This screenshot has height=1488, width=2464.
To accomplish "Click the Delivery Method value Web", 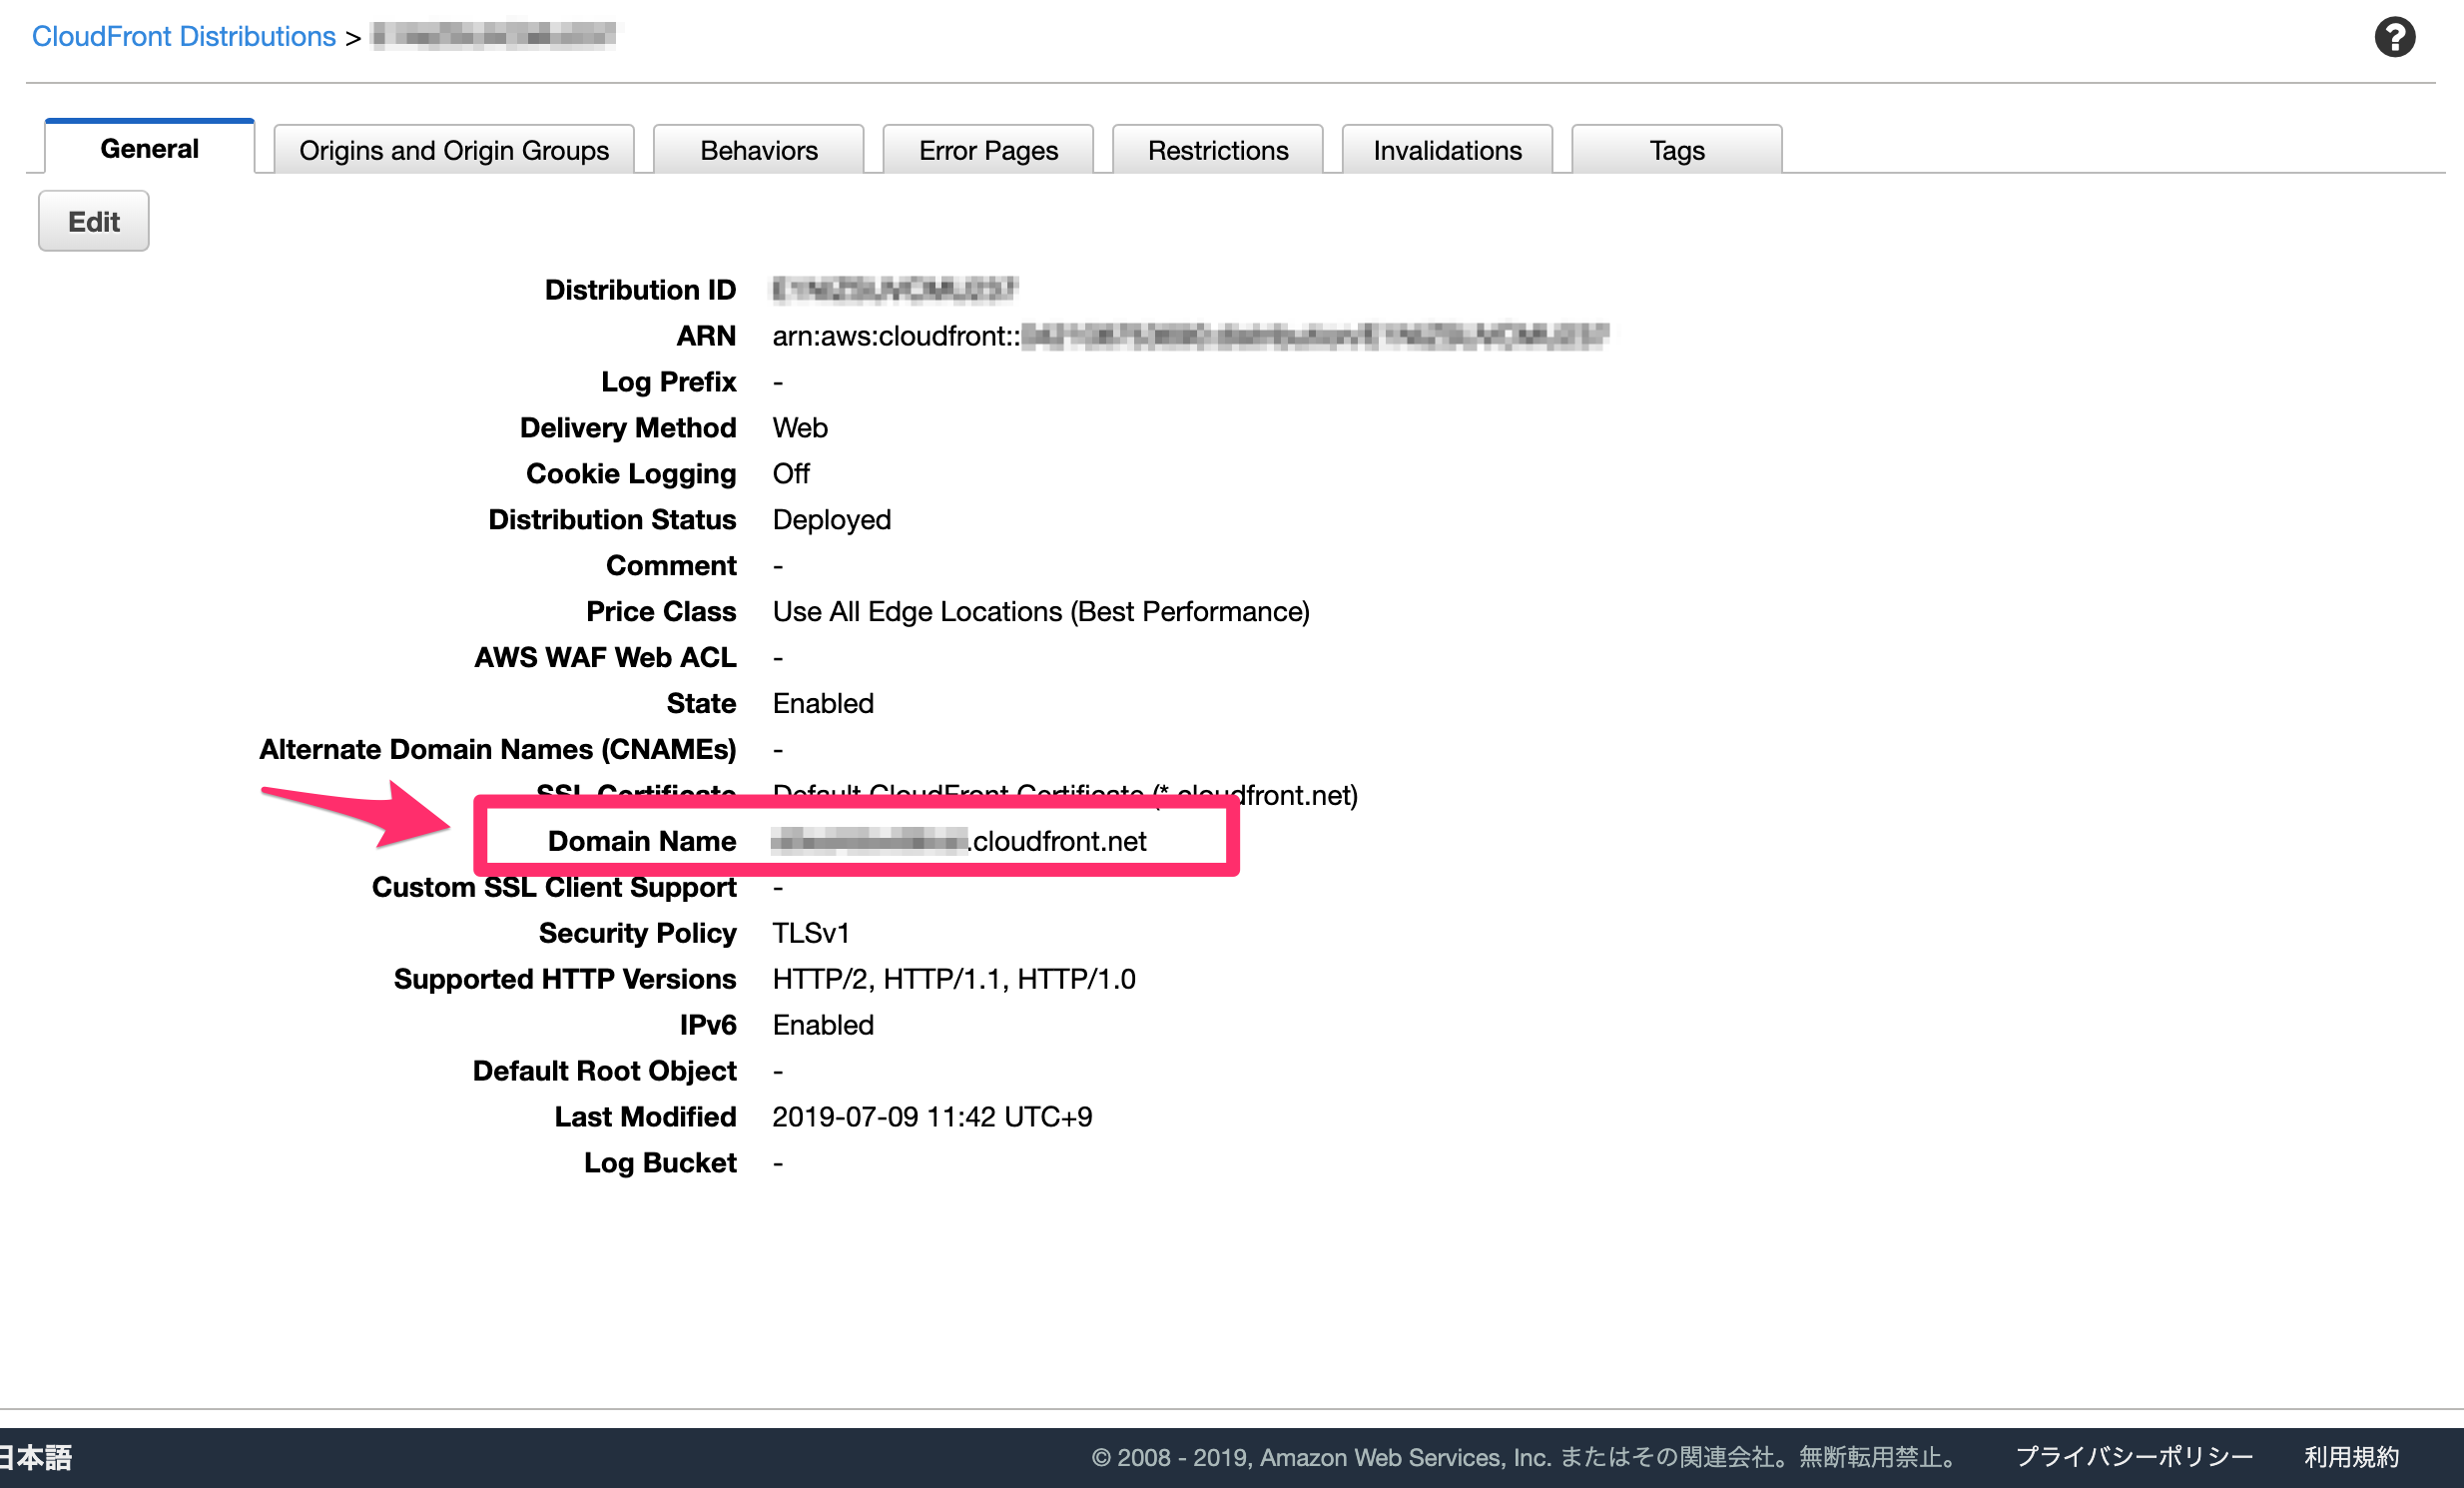I will pyautogui.click(x=800, y=427).
